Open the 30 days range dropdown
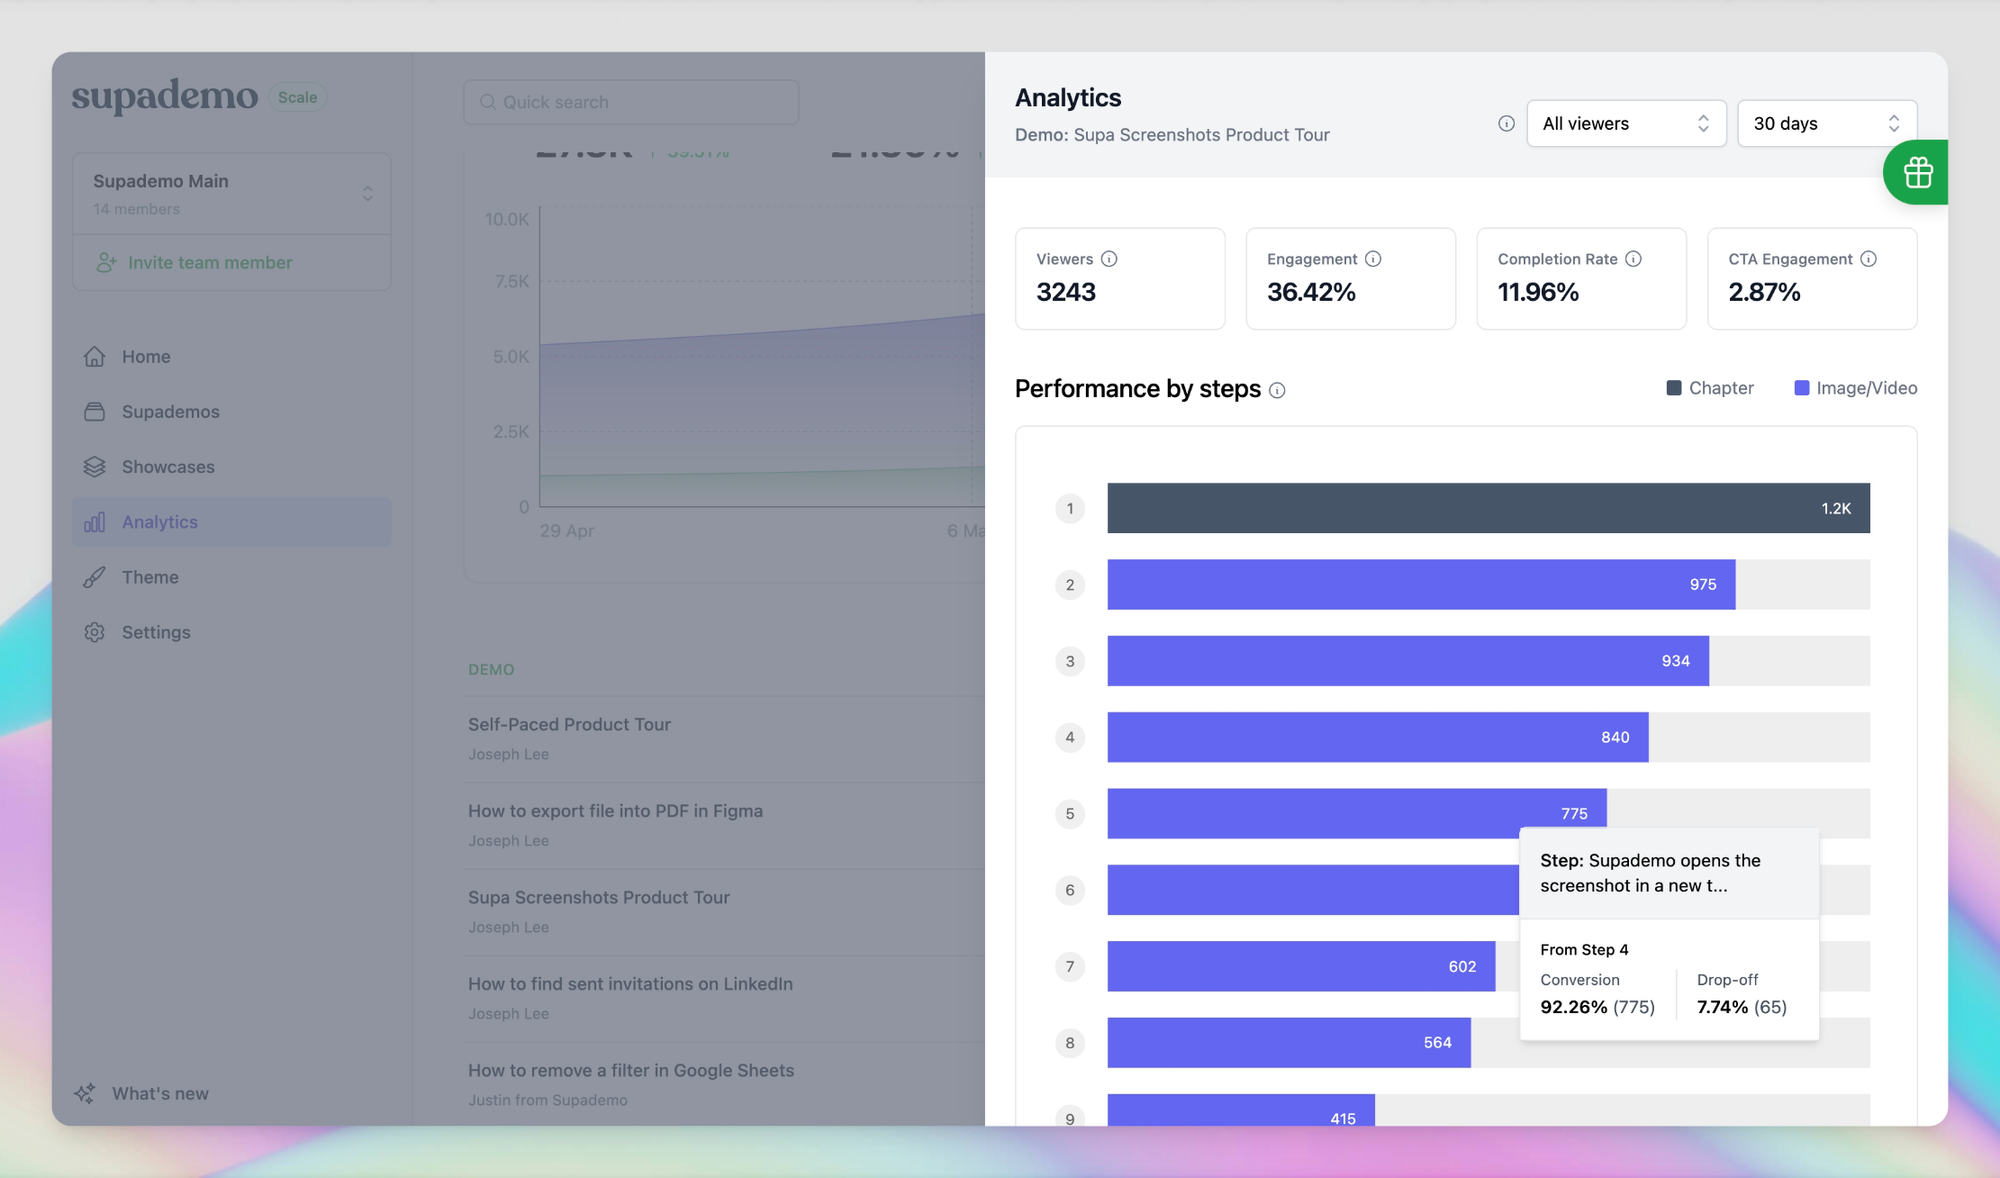The width and height of the screenshot is (2000, 1178). [x=1827, y=123]
